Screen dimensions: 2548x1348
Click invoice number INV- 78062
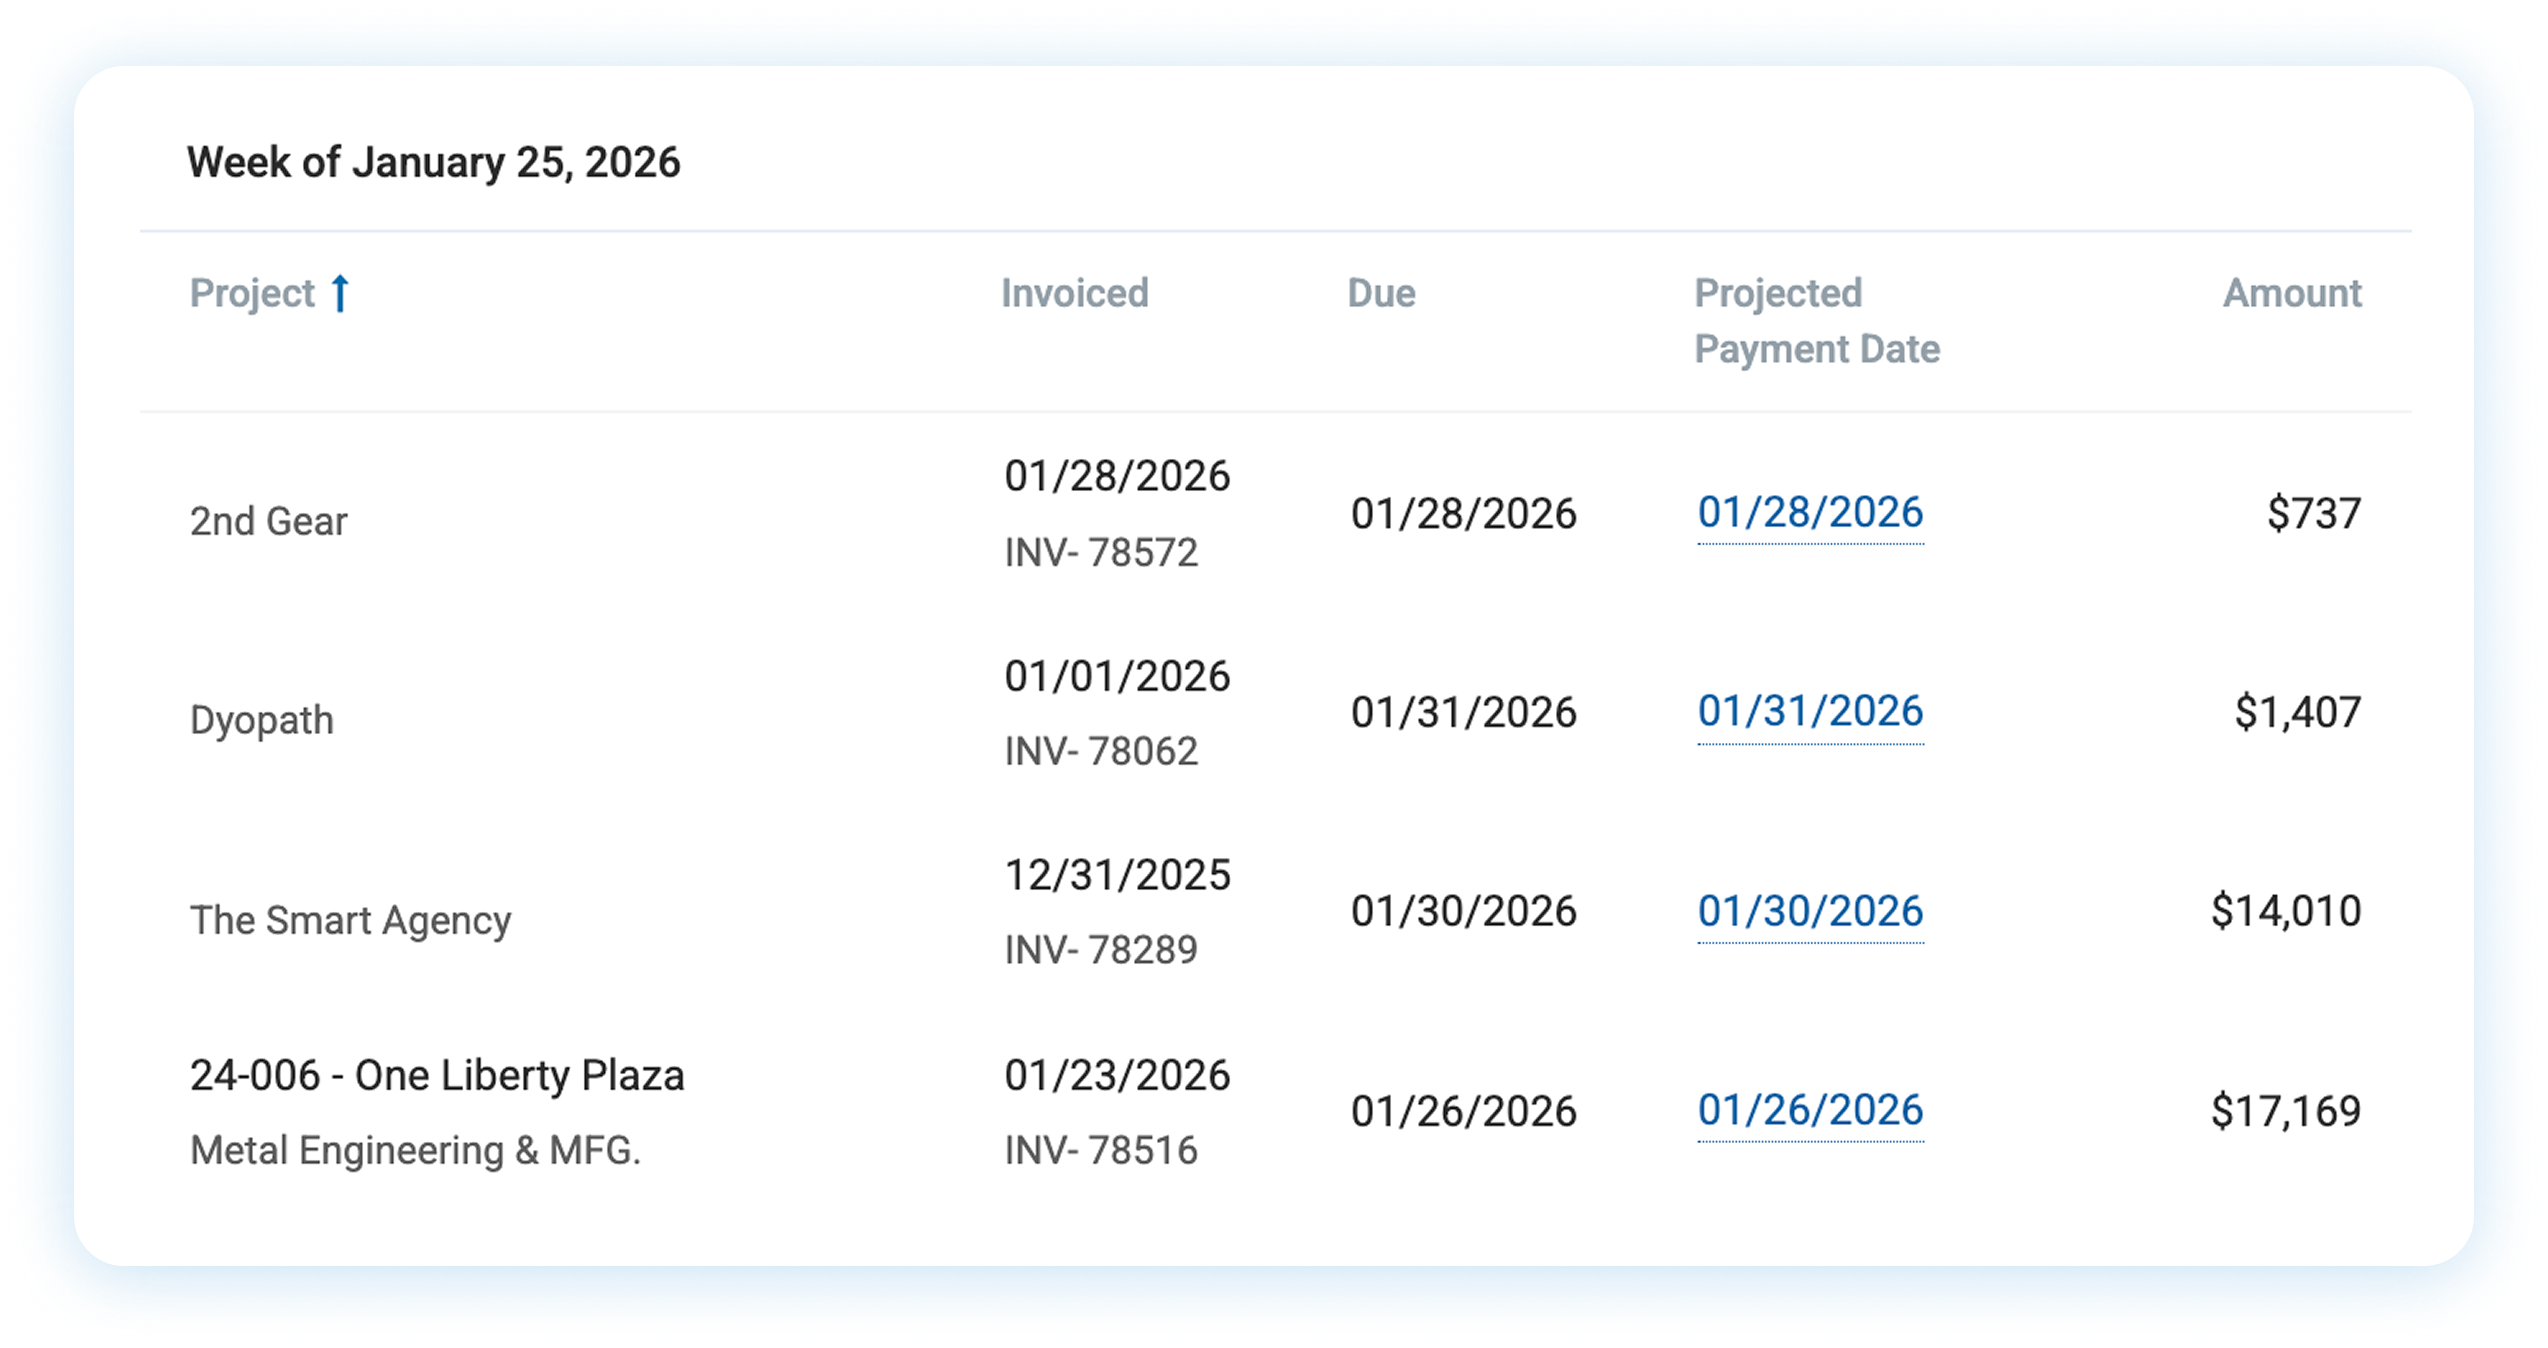1101,752
